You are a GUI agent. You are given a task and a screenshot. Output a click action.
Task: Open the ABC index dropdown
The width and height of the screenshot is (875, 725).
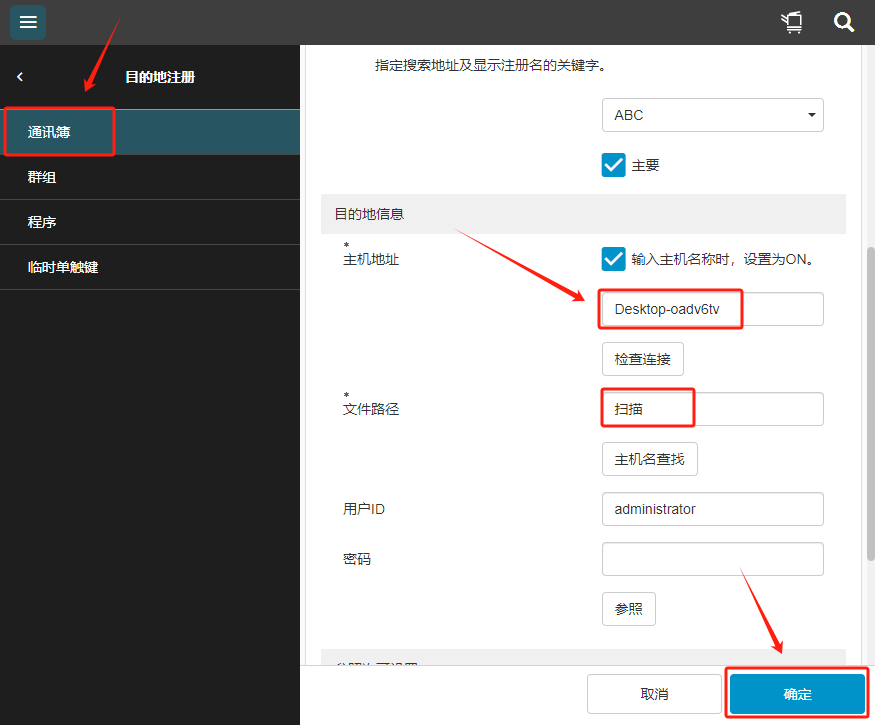712,115
